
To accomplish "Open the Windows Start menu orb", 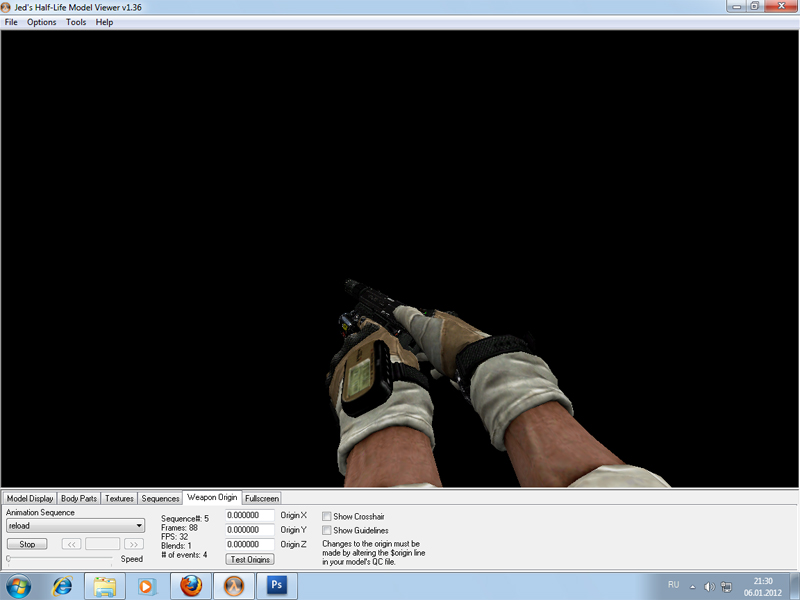I will click(x=18, y=586).
